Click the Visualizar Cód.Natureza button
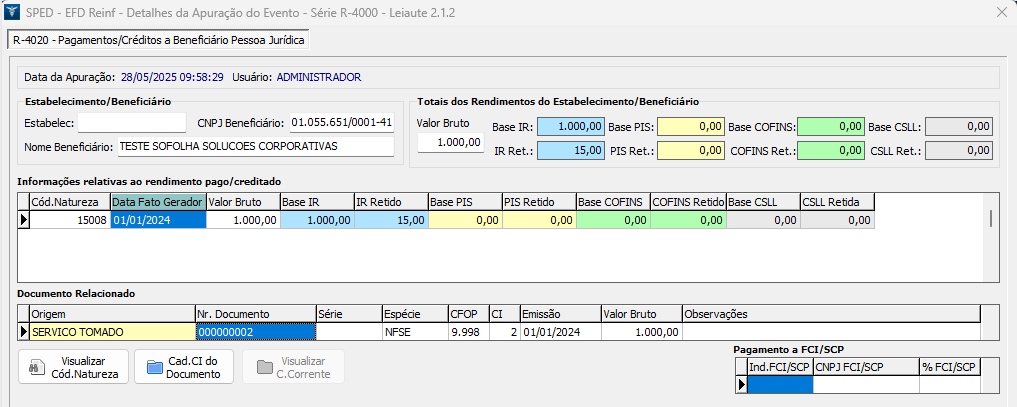This screenshot has height=407, width=1017. 74,368
